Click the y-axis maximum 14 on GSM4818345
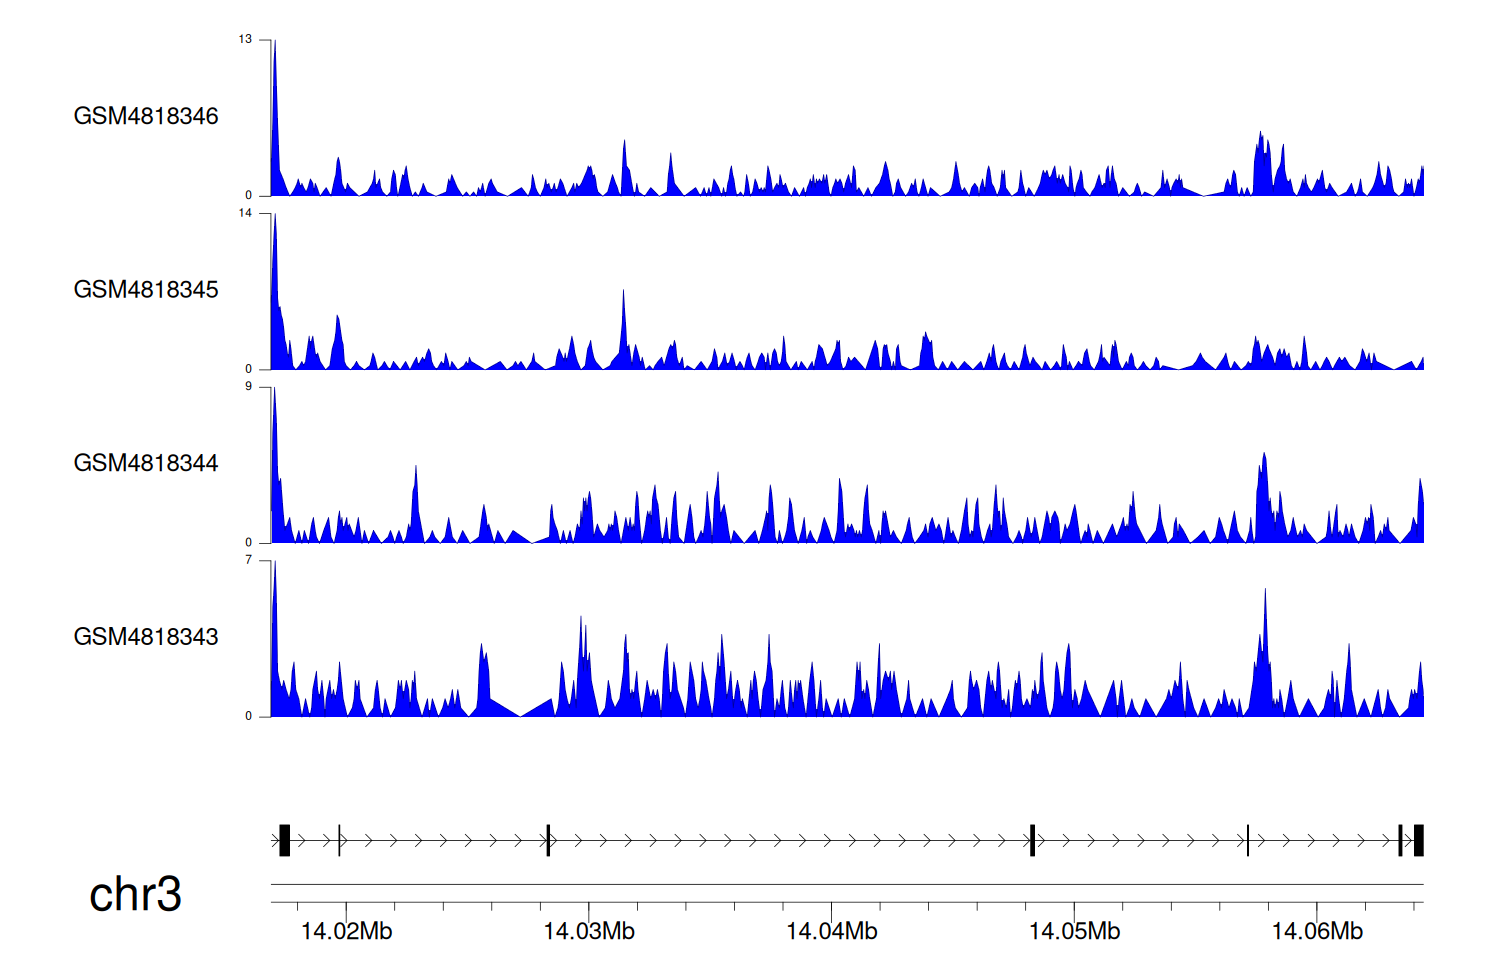This screenshot has width=1500, height=980. point(245,213)
